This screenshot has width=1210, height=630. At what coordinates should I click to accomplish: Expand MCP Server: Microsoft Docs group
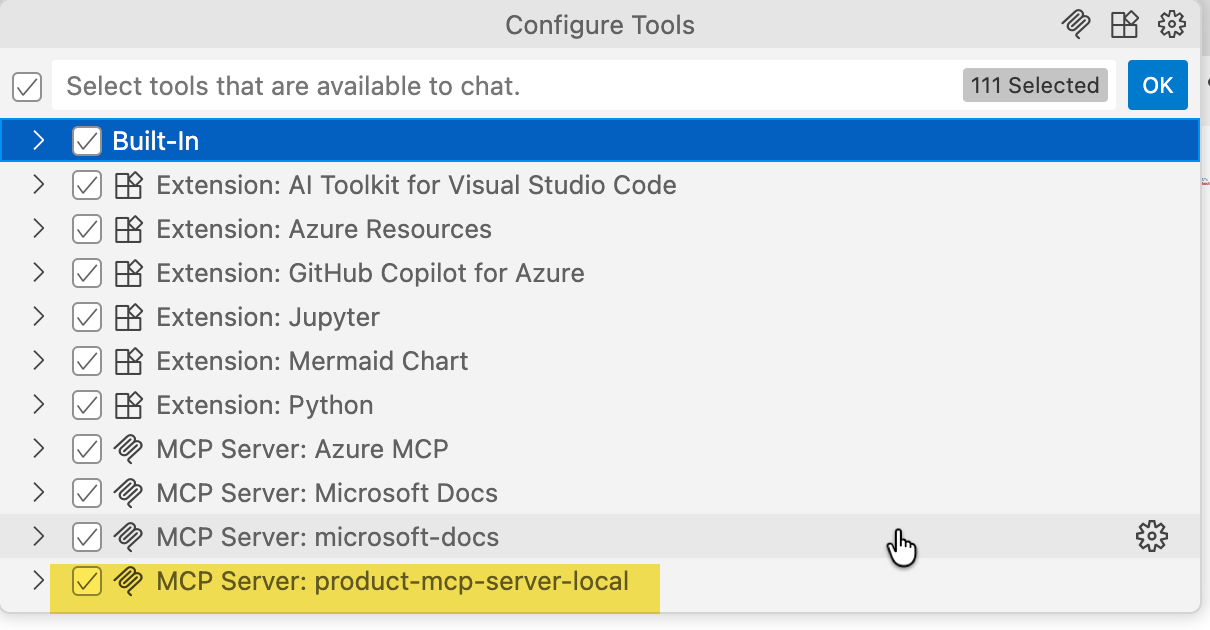click(x=39, y=493)
